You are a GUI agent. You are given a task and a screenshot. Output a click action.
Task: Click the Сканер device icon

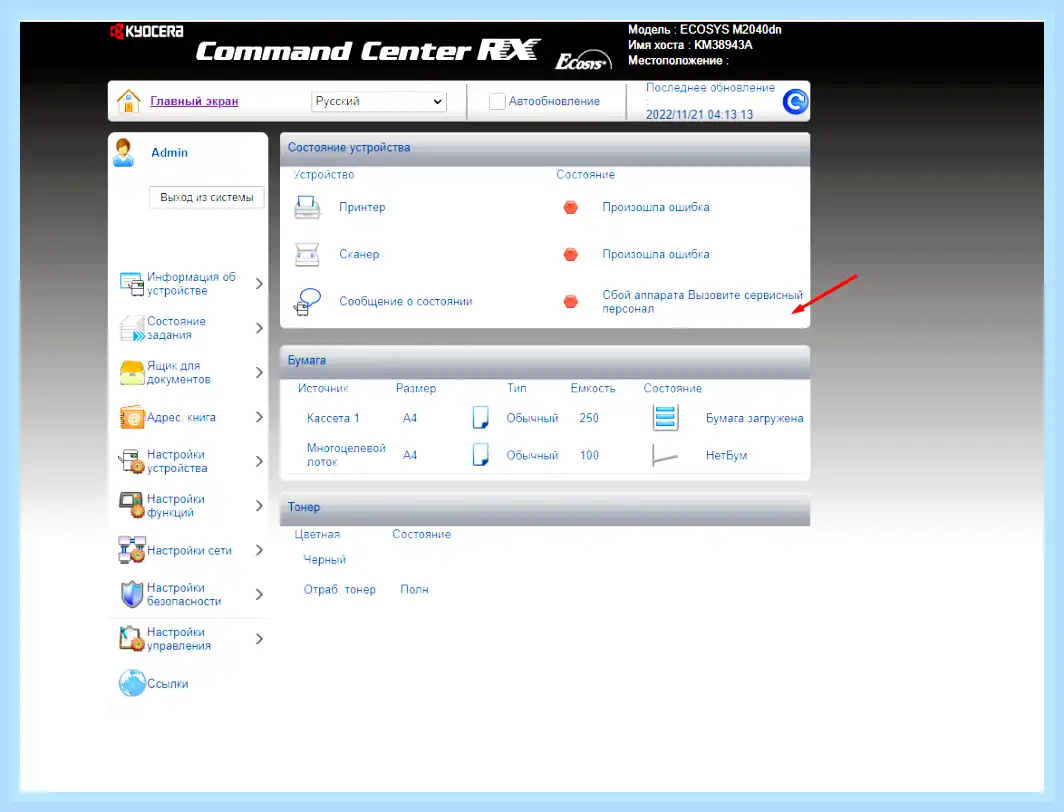[x=307, y=254]
